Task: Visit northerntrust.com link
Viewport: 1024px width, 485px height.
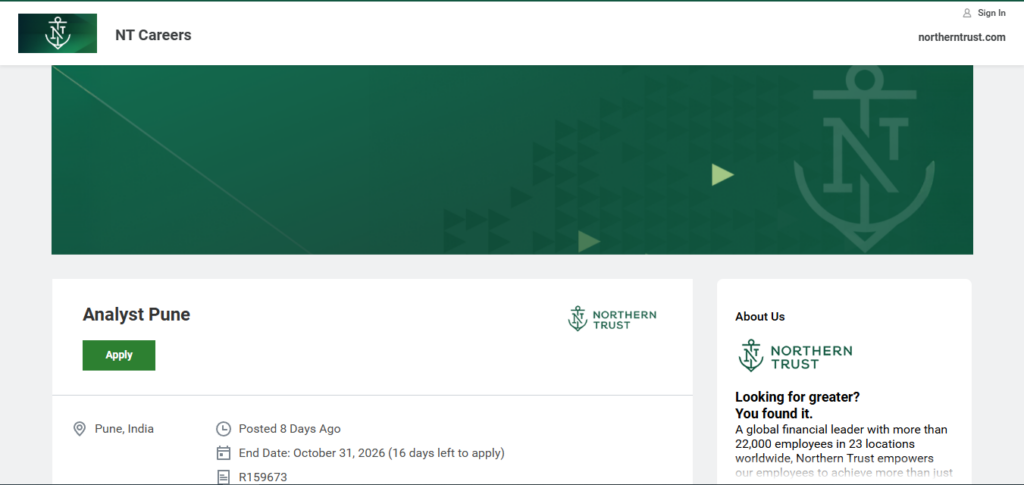Action: click(961, 37)
